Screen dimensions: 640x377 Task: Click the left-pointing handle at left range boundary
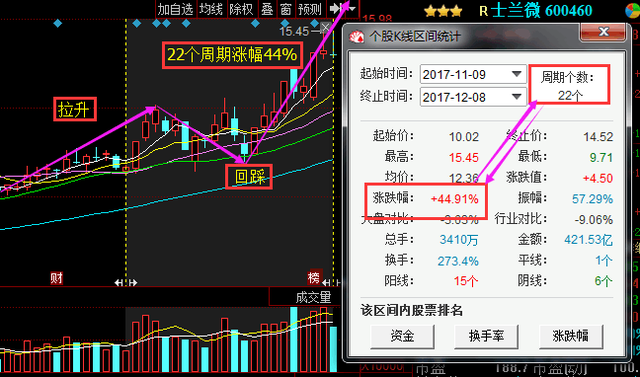click(x=118, y=283)
